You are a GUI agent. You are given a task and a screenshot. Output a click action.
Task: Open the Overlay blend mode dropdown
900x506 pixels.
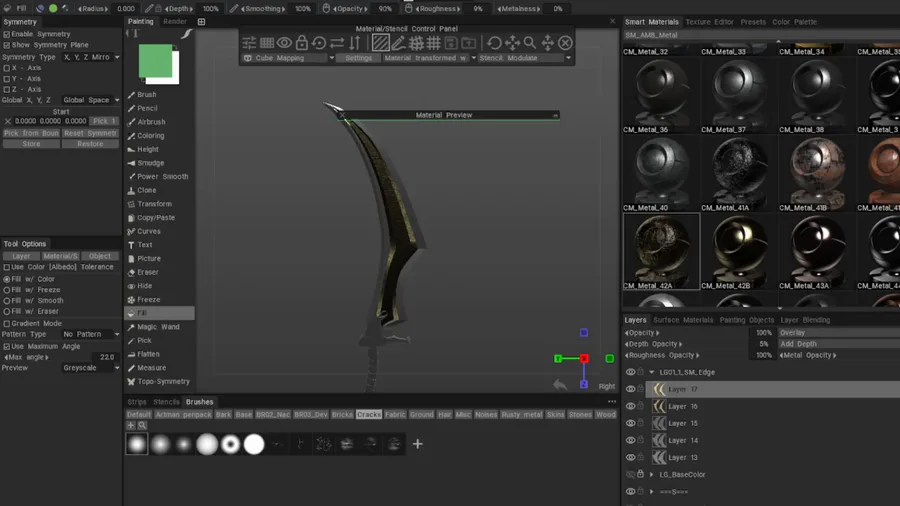pyautogui.click(x=839, y=333)
